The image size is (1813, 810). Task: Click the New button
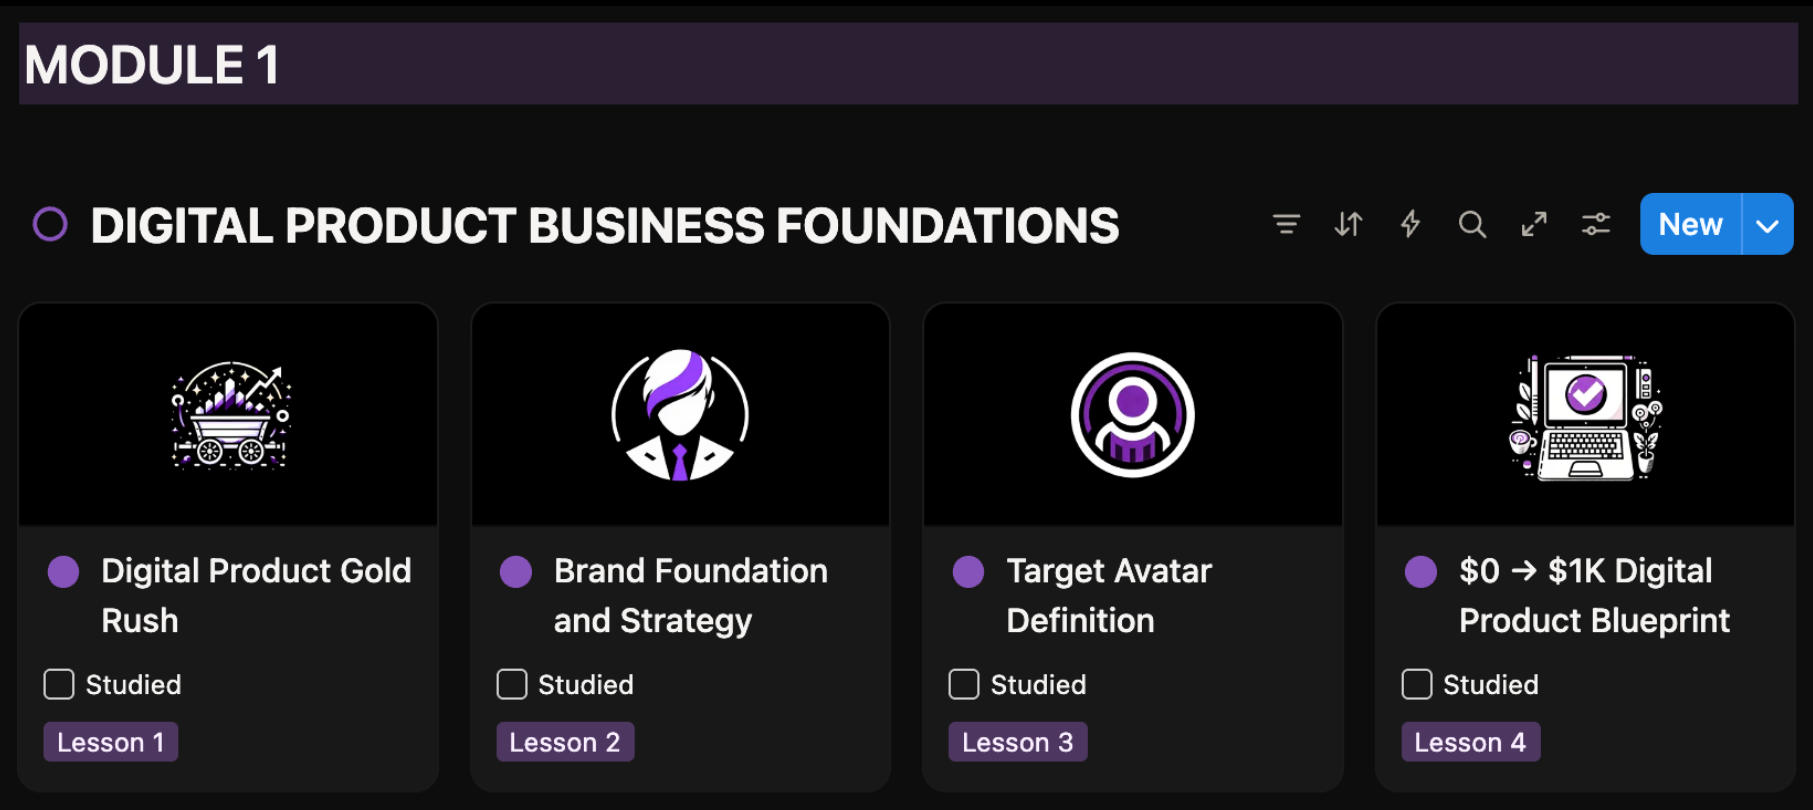[1690, 224]
